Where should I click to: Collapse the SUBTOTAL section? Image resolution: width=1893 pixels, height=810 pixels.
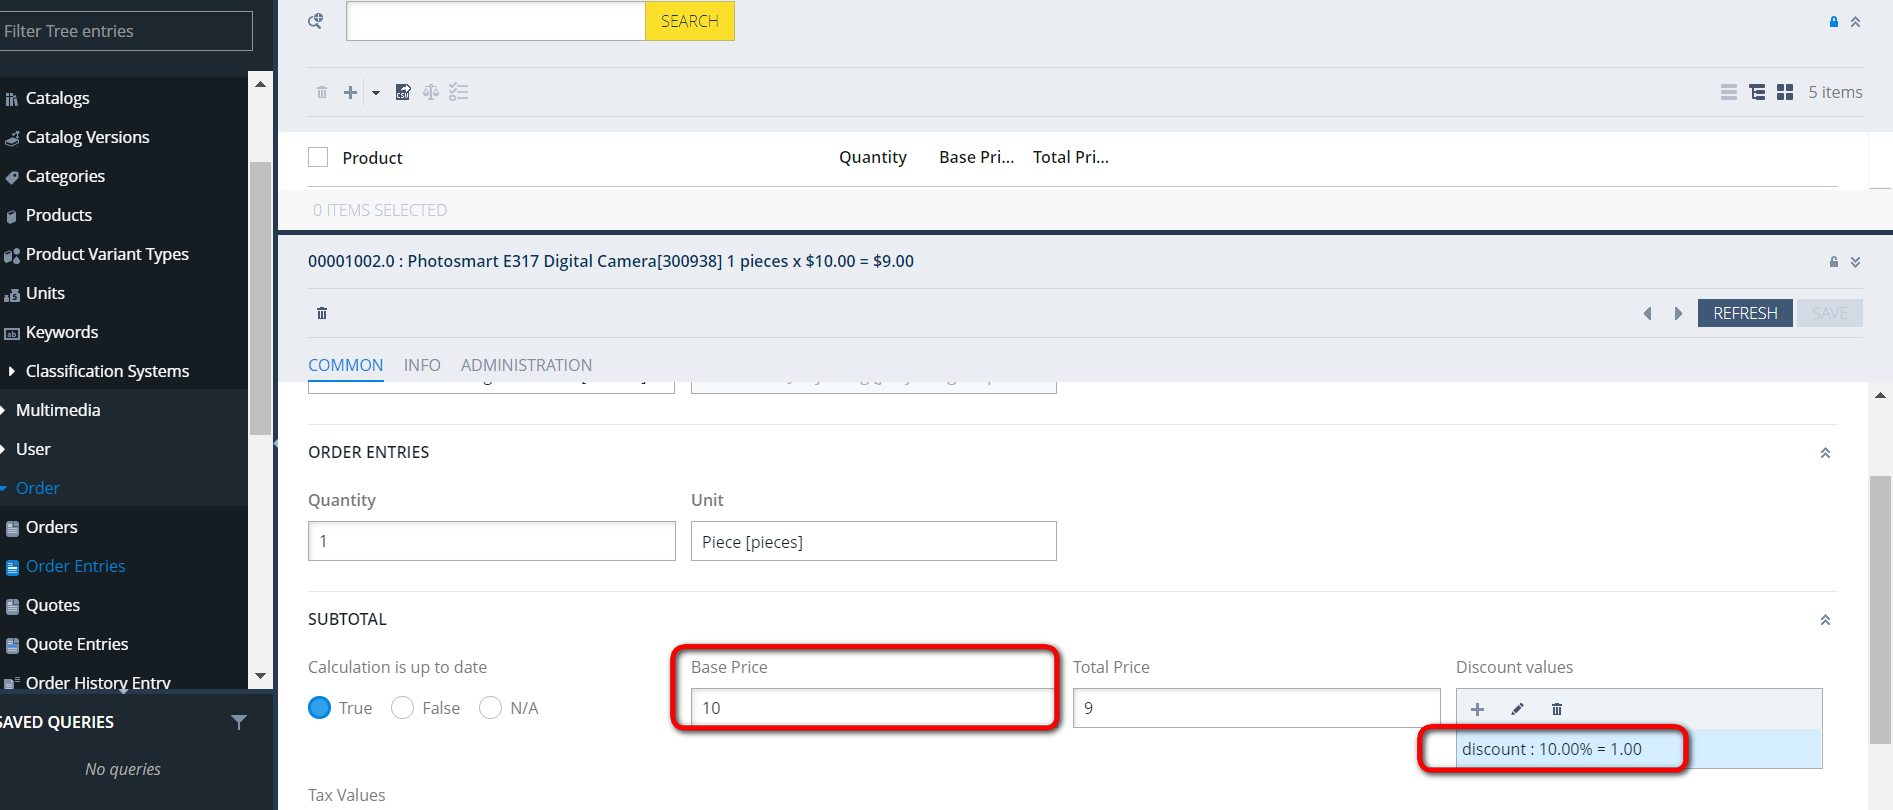pyautogui.click(x=1825, y=620)
